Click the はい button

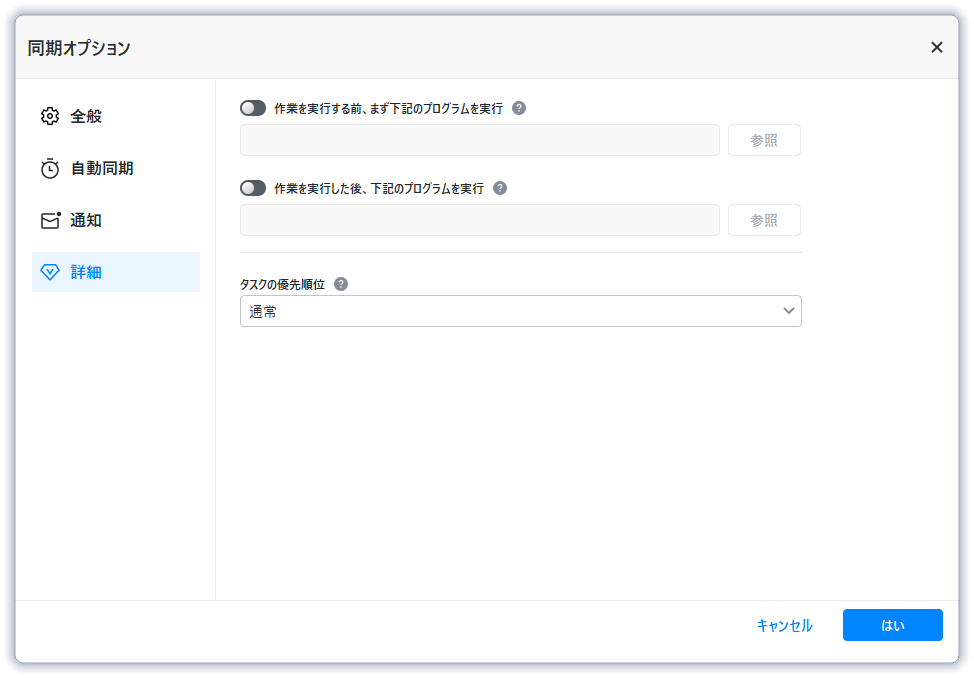coord(892,625)
